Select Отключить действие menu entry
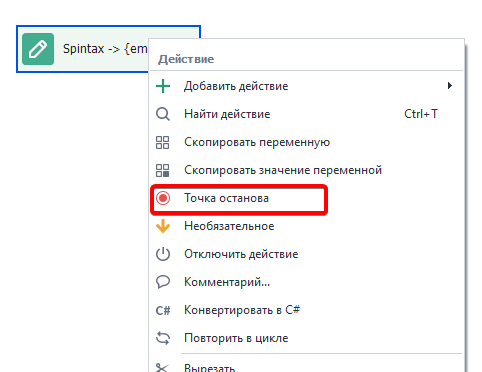The image size is (482, 372). (306, 254)
